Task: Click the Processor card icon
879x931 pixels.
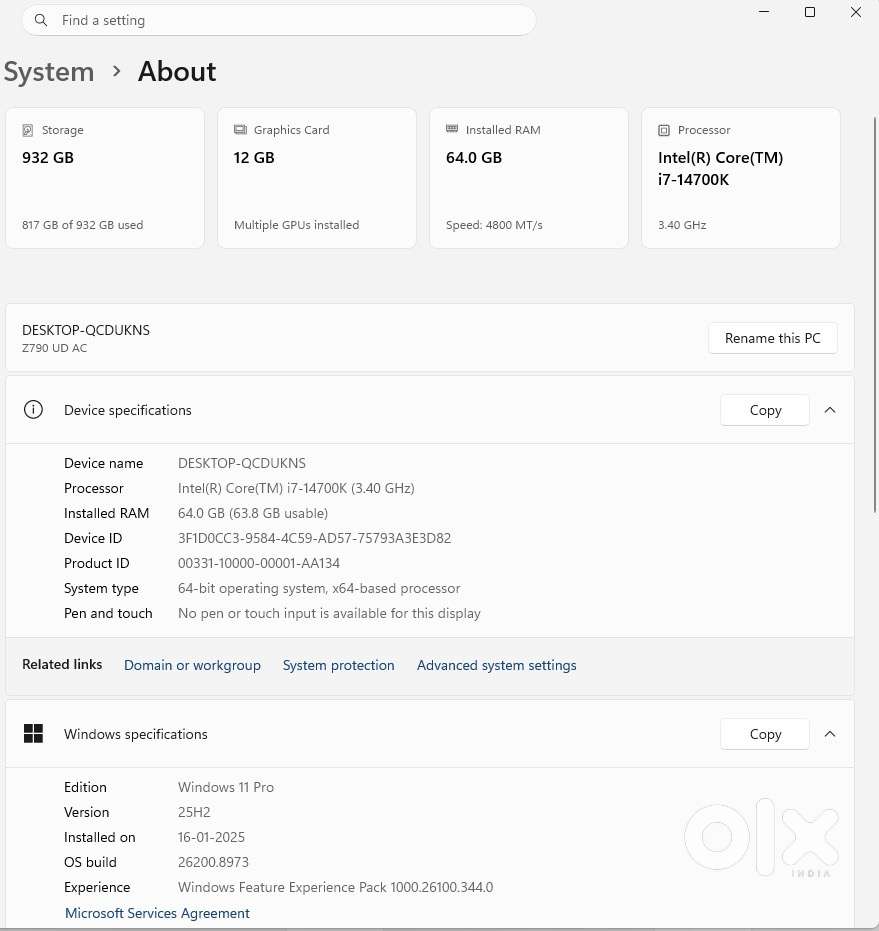Action: pyautogui.click(x=664, y=130)
